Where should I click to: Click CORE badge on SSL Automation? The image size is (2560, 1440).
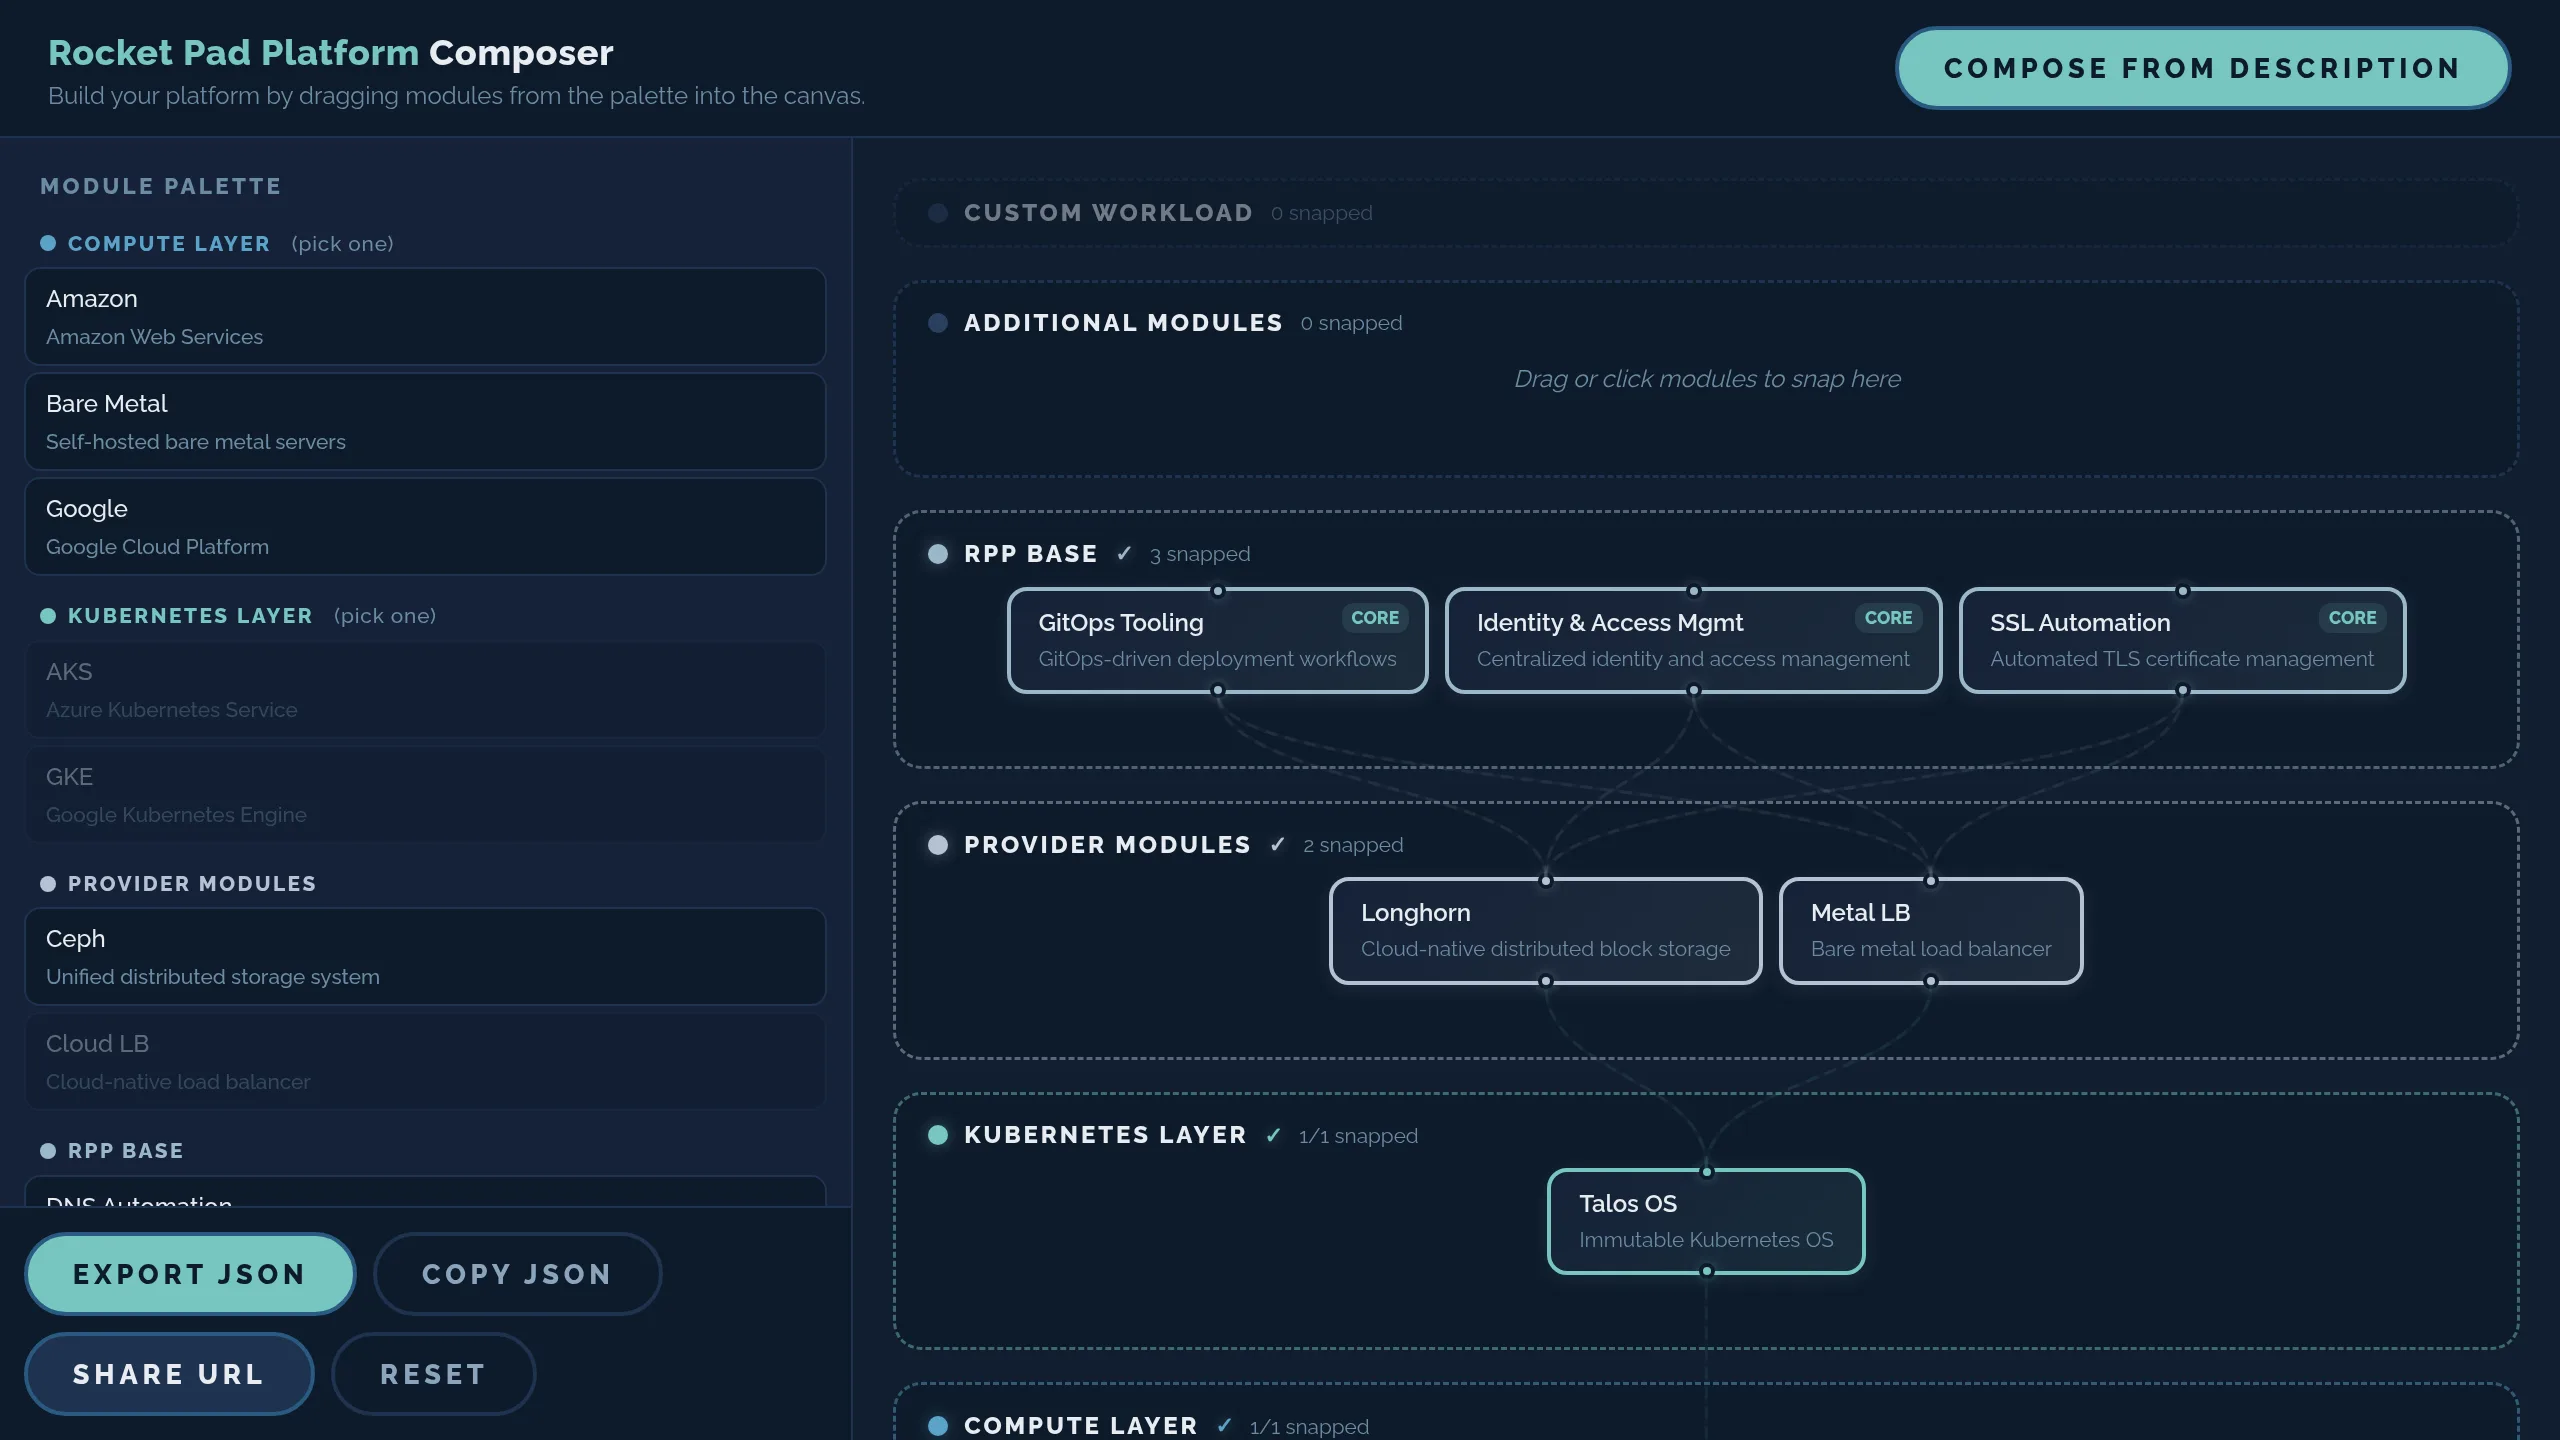coord(2352,618)
